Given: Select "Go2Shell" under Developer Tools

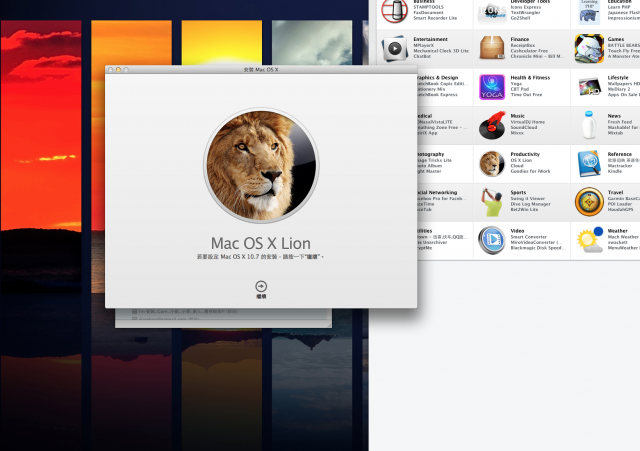Looking at the screenshot, I should point(520,18).
